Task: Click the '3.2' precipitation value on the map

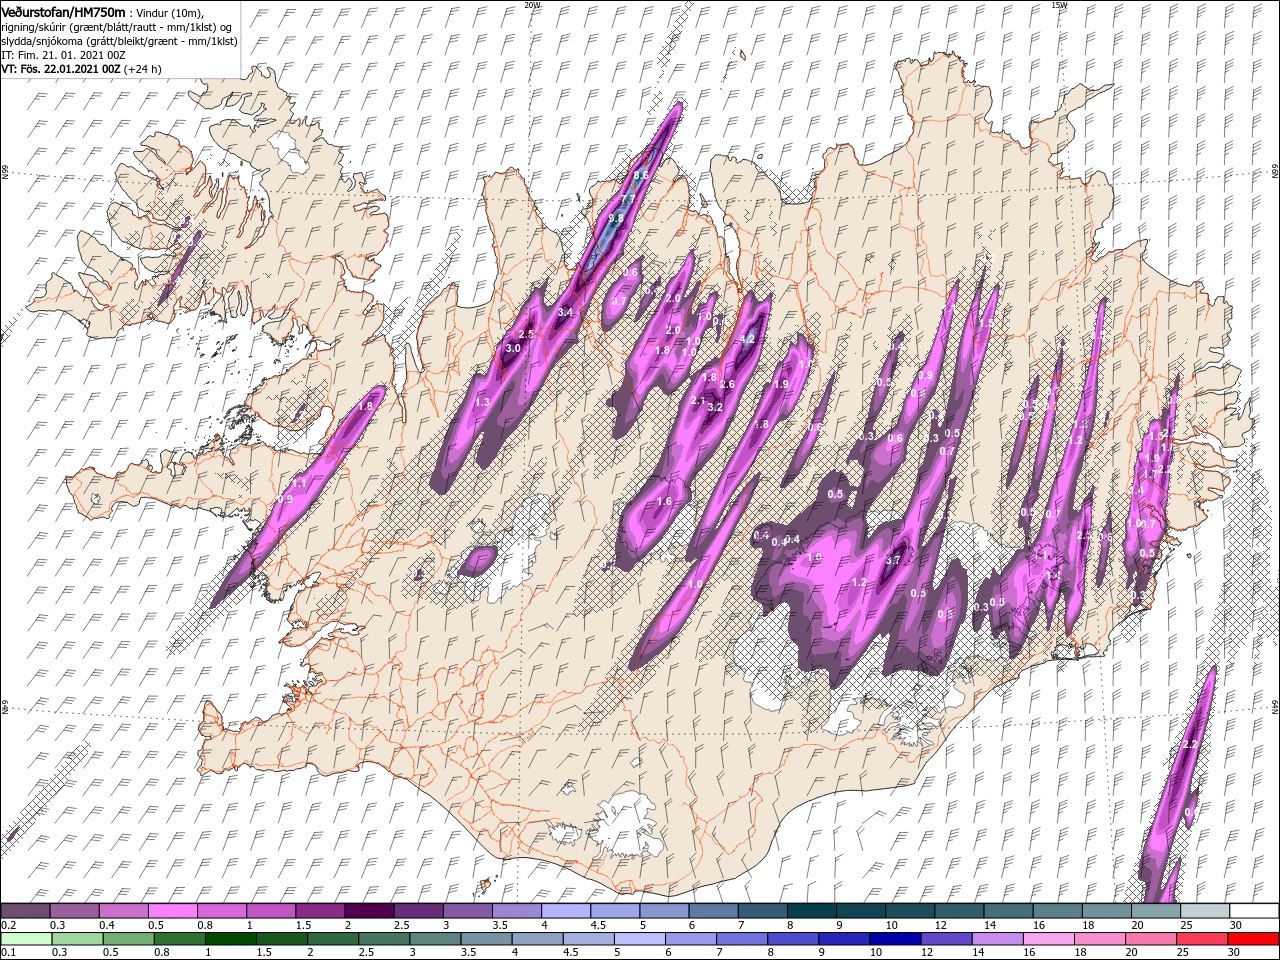Action: (x=715, y=407)
